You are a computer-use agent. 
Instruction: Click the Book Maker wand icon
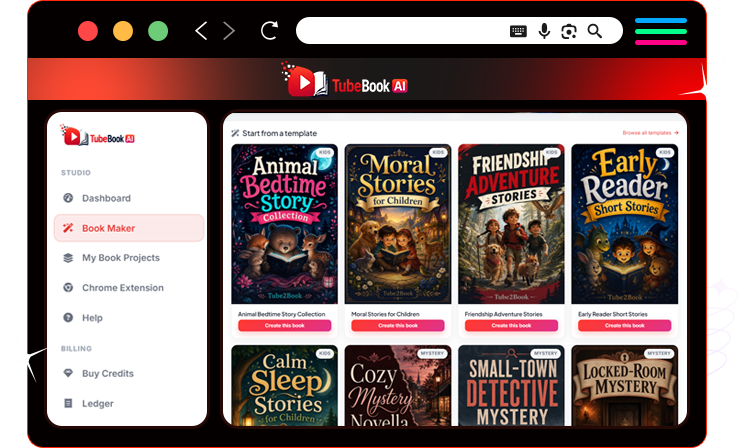pos(68,228)
